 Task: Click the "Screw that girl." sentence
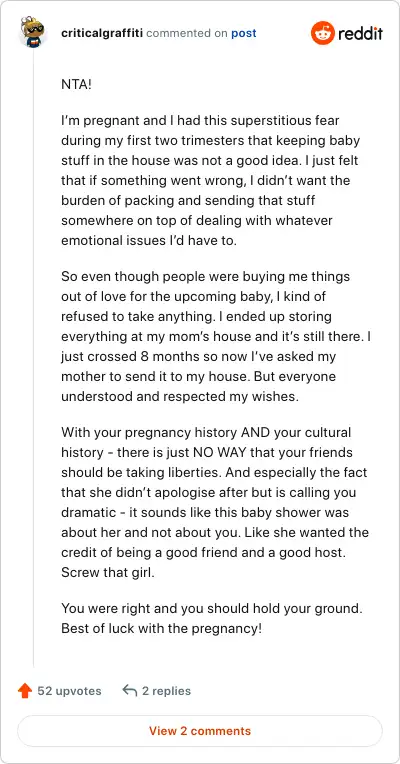pos(108,573)
